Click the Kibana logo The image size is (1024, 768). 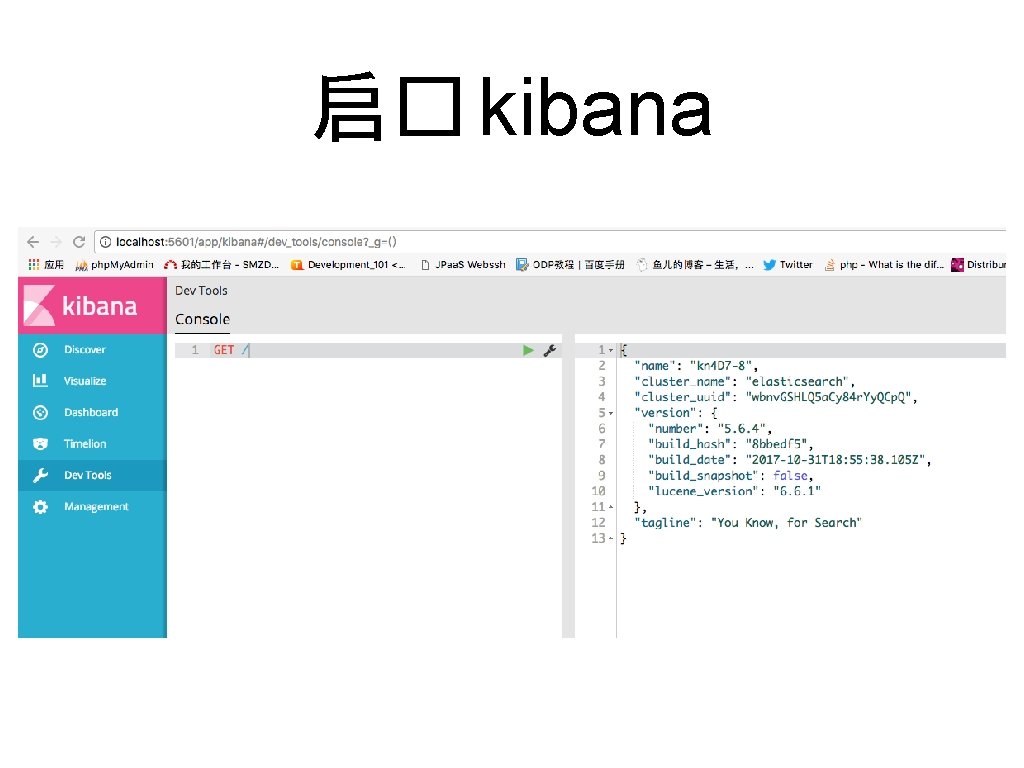point(92,306)
